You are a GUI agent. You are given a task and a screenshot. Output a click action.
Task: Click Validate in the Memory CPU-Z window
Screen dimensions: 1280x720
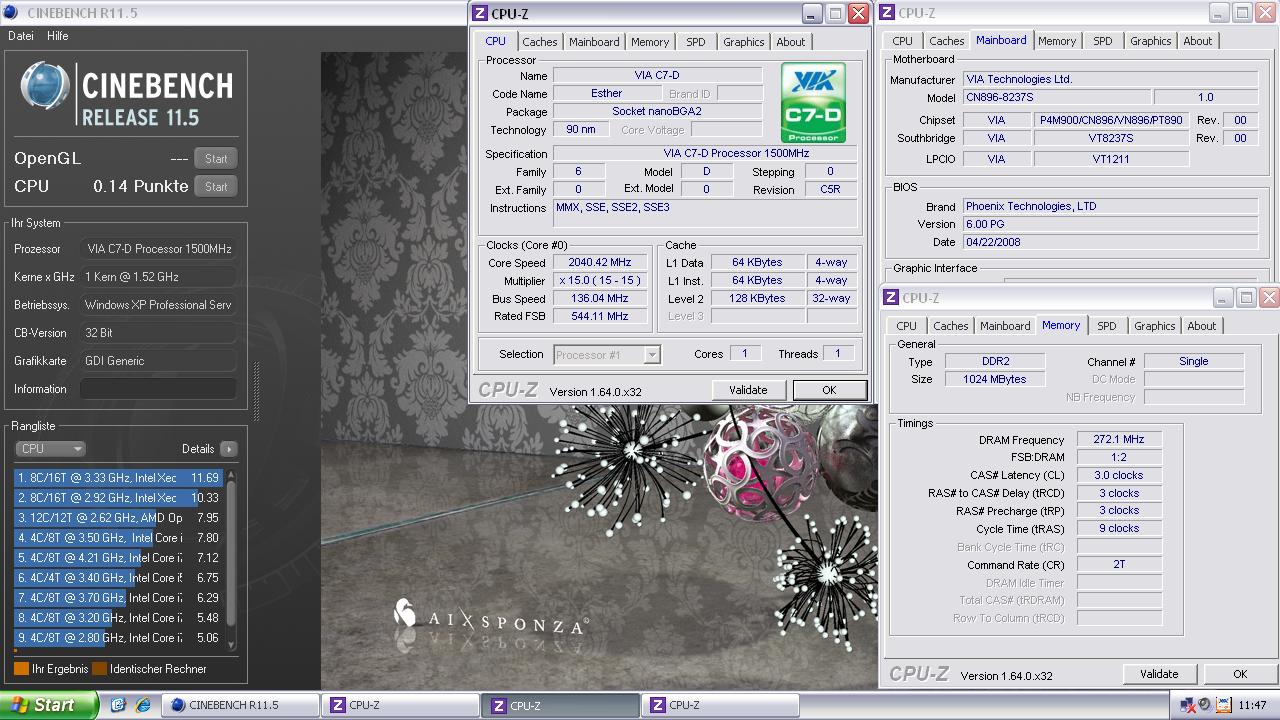[x=1159, y=674]
